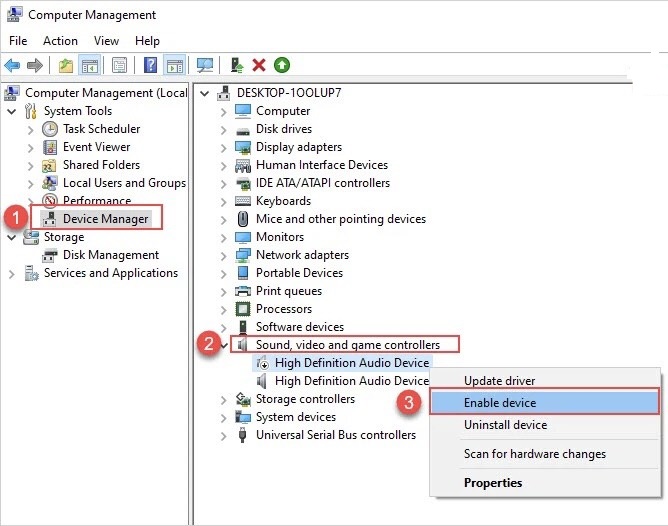Click the Mice and other pointing devices icon
The width and height of the screenshot is (668, 526).
tap(243, 219)
